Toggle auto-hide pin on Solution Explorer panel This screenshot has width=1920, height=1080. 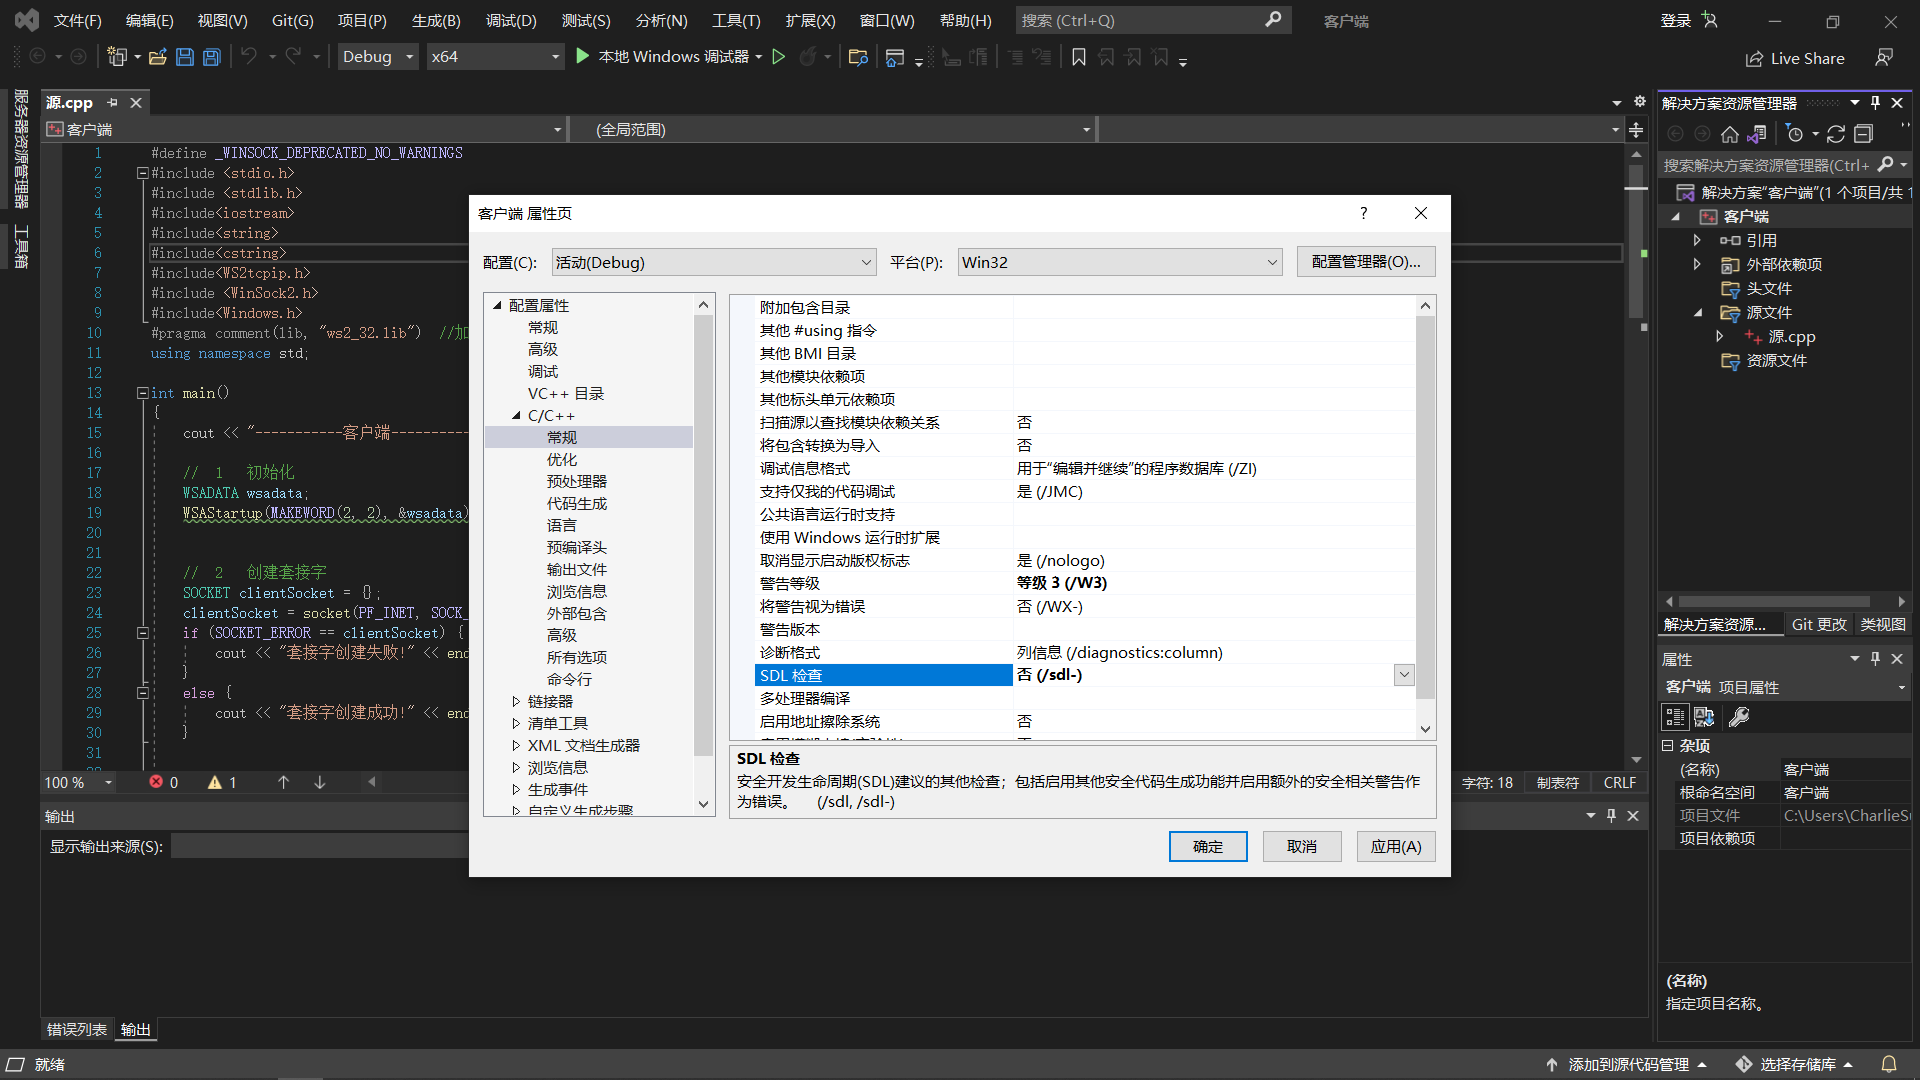pyautogui.click(x=1876, y=102)
